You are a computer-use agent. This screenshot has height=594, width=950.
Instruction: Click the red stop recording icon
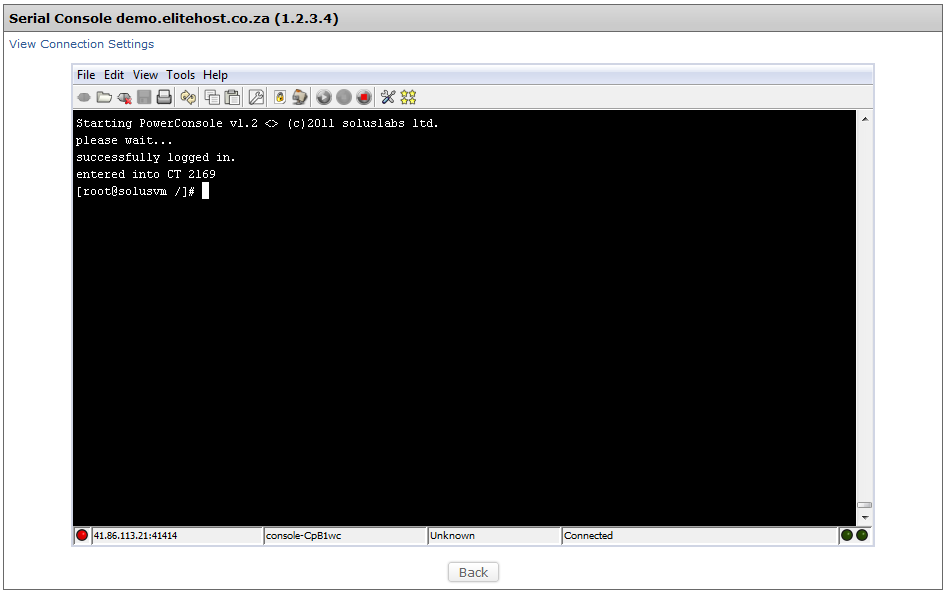[364, 97]
